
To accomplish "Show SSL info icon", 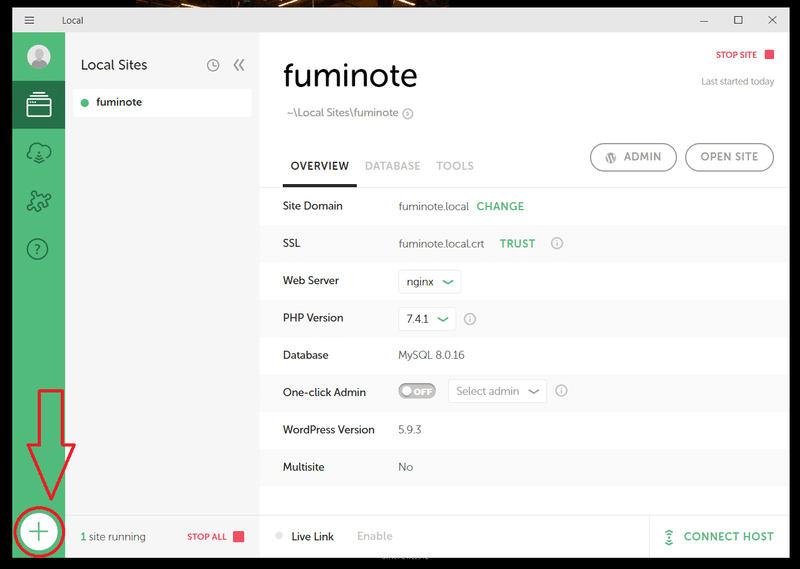I will [x=557, y=243].
